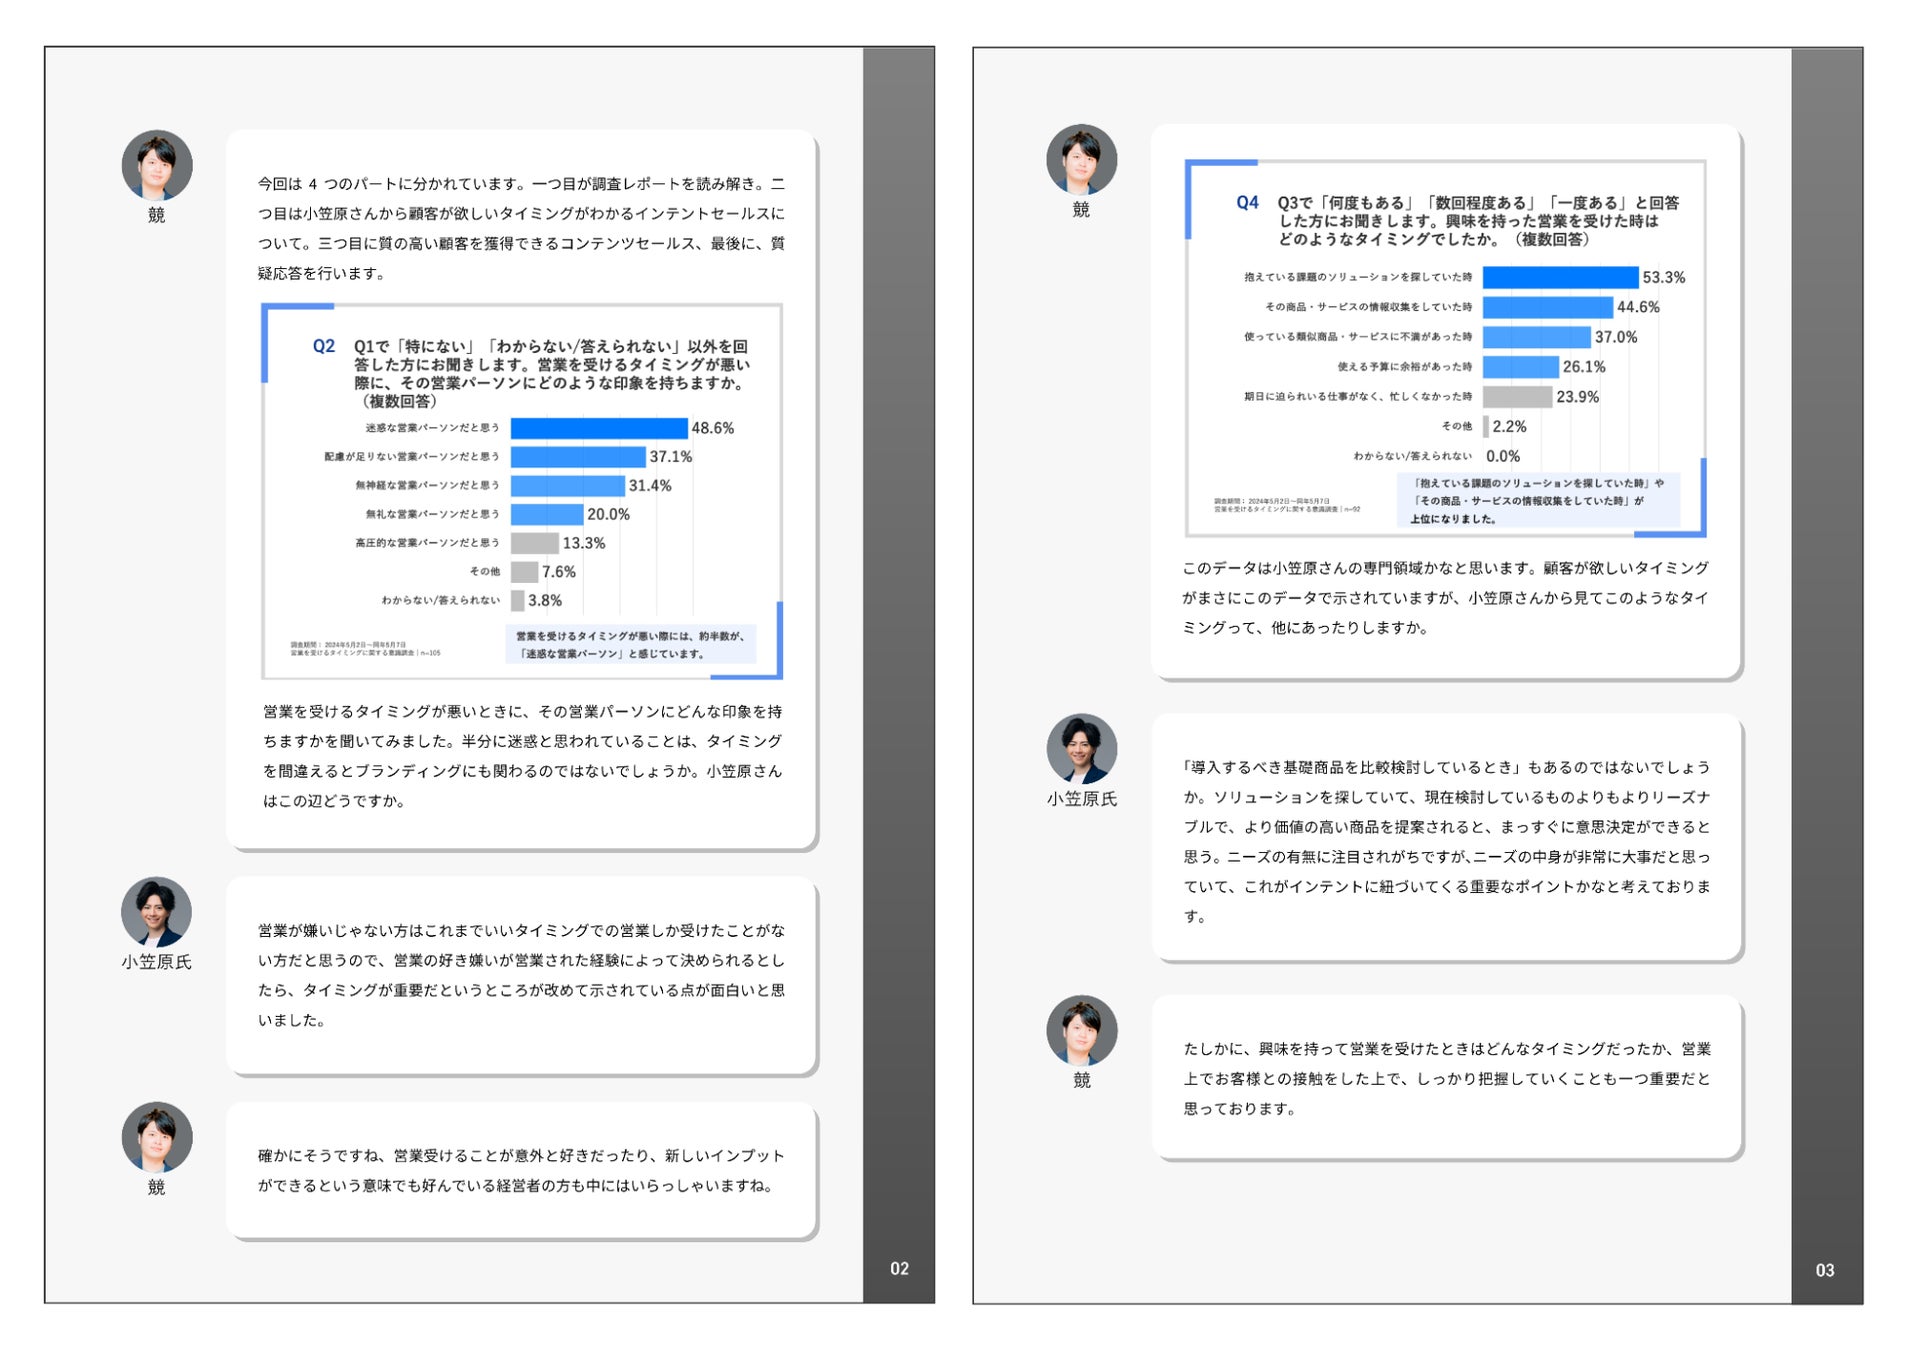The width and height of the screenshot is (1907, 1350).
Task: Click the Q2 question label
Action: pyautogui.click(x=324, y=346)
